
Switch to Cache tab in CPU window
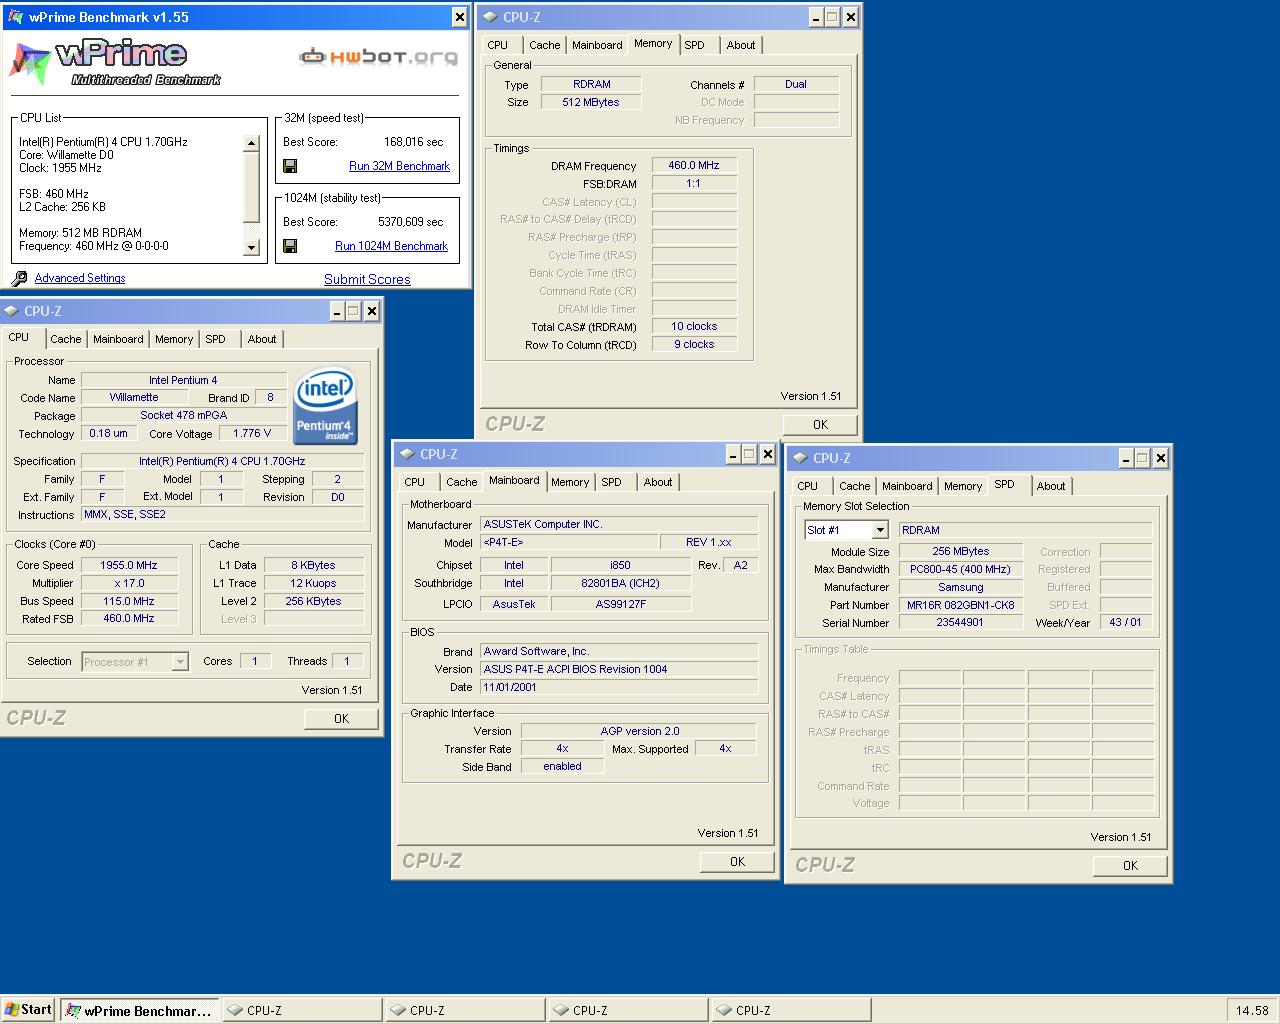point(66,339)
